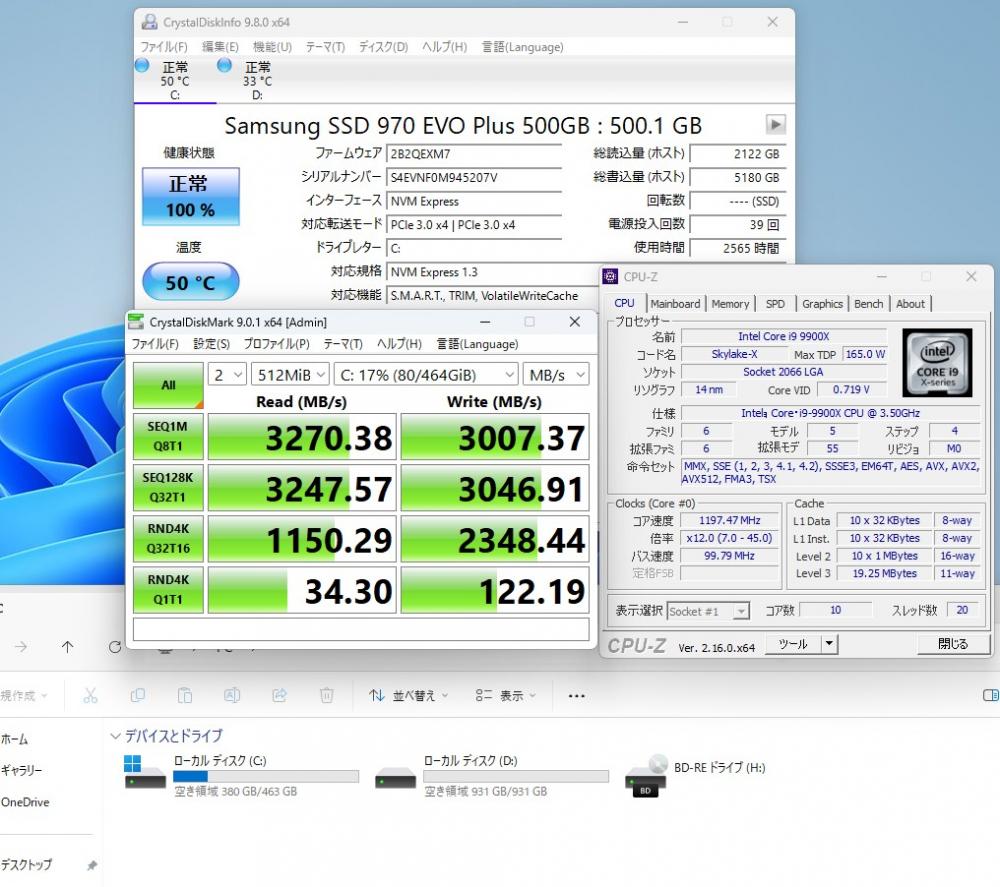Click the 閉じる button in CPU-Z
This screenshot has width=1000, height=887.
[953, 644]
